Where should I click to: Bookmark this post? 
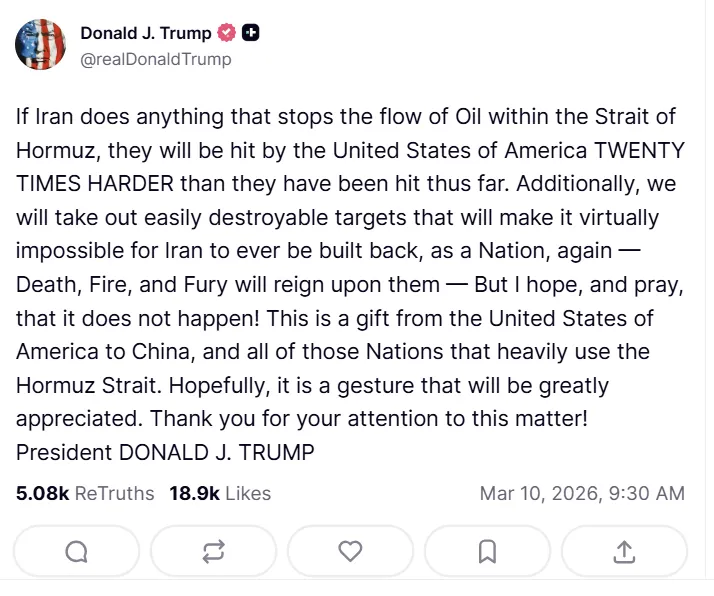pos(487,551)
